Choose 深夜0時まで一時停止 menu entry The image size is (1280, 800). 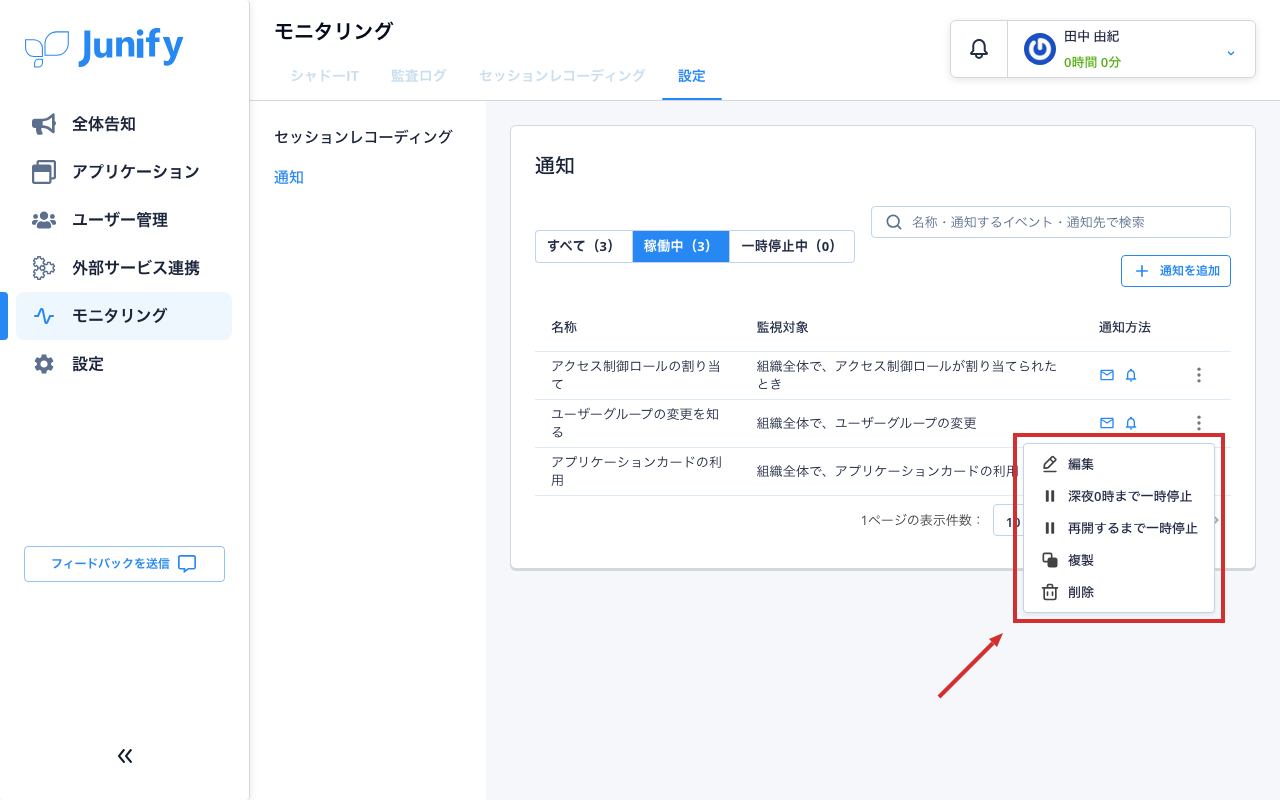(1118, 496)
